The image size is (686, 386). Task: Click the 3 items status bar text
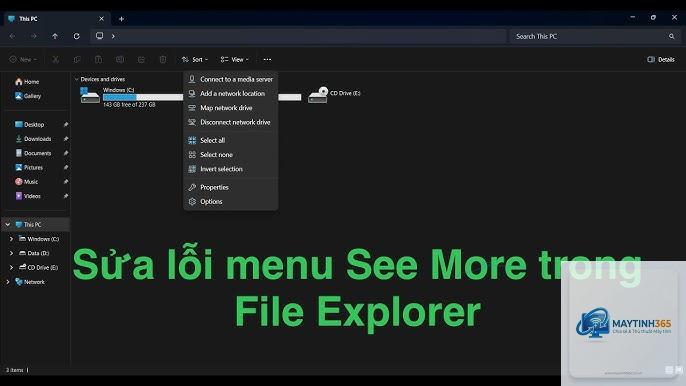pyautogui.click(x=14, y=370)
